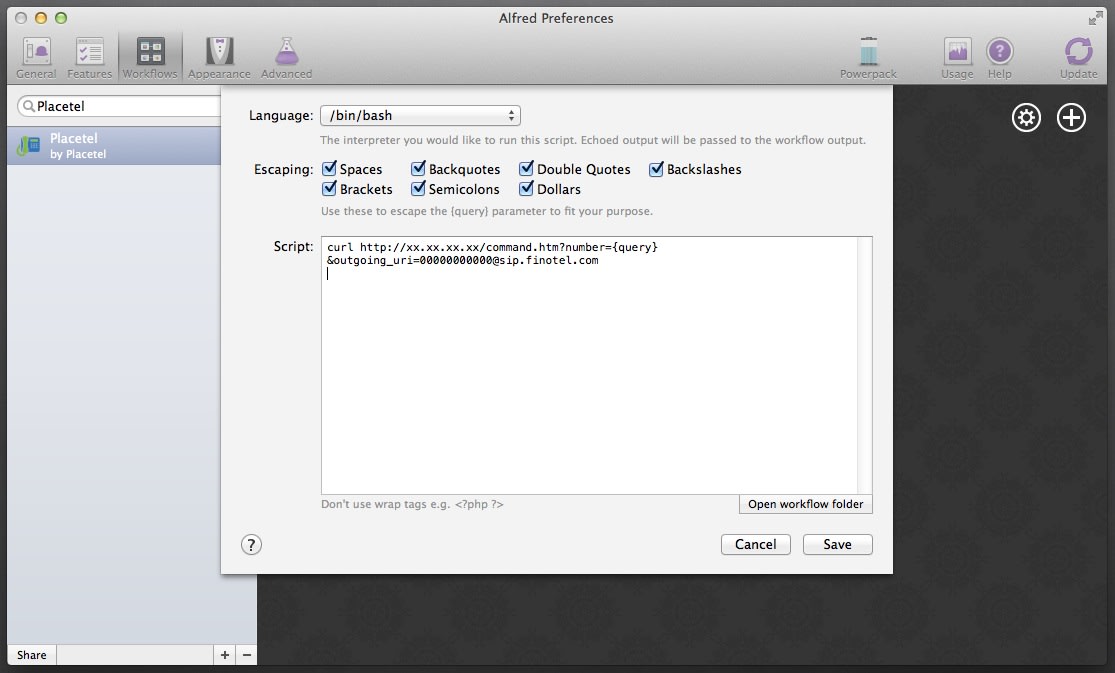Cancel the script editing dialog
Image resolution: width=1115 pixels, height=673 pixels.
pyautogui.click(x=755, y=544)
